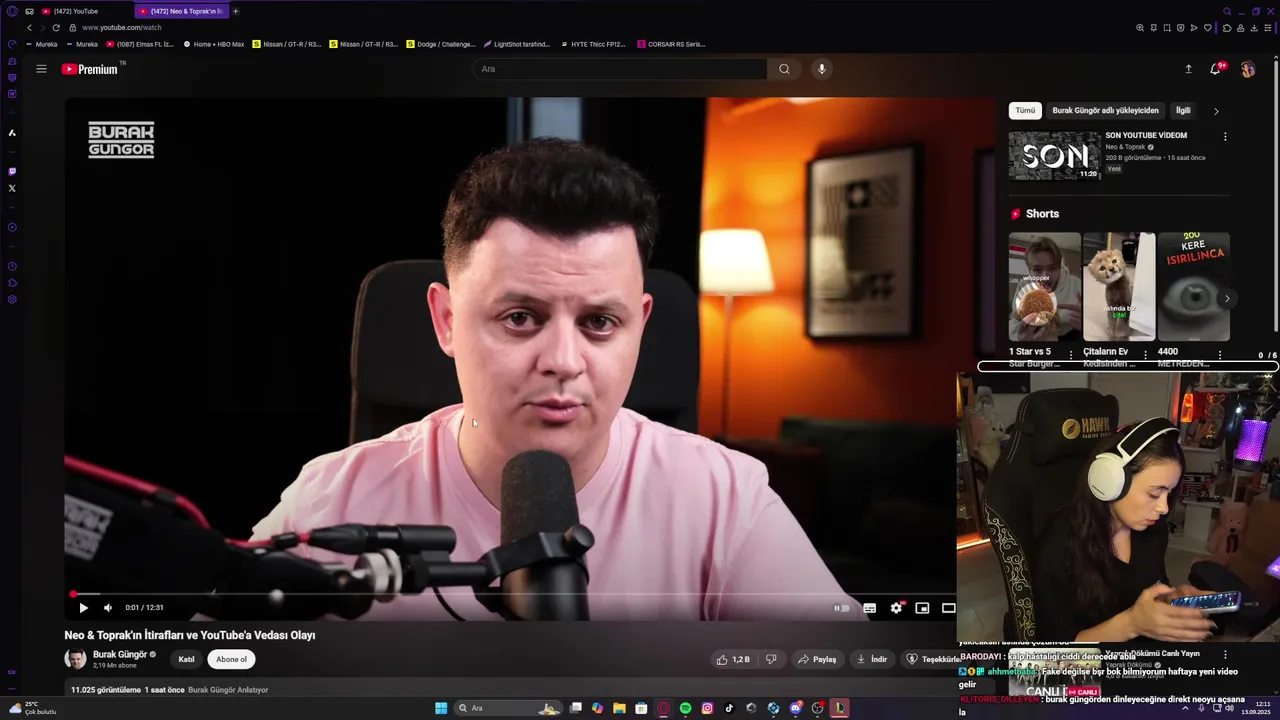
Task: Toggle theater mode in the player
Action: [x=948, y=607]
